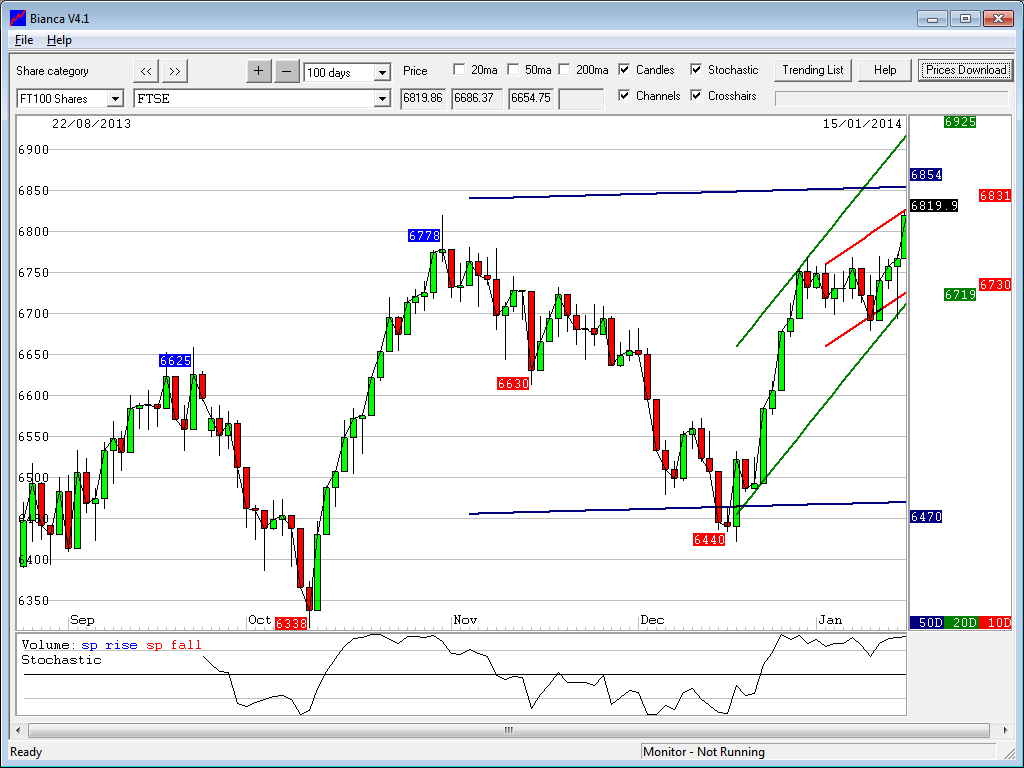This screenshot has width=1024, height=768.
Task: Disable the Candles checkbox
Action: 624,70
